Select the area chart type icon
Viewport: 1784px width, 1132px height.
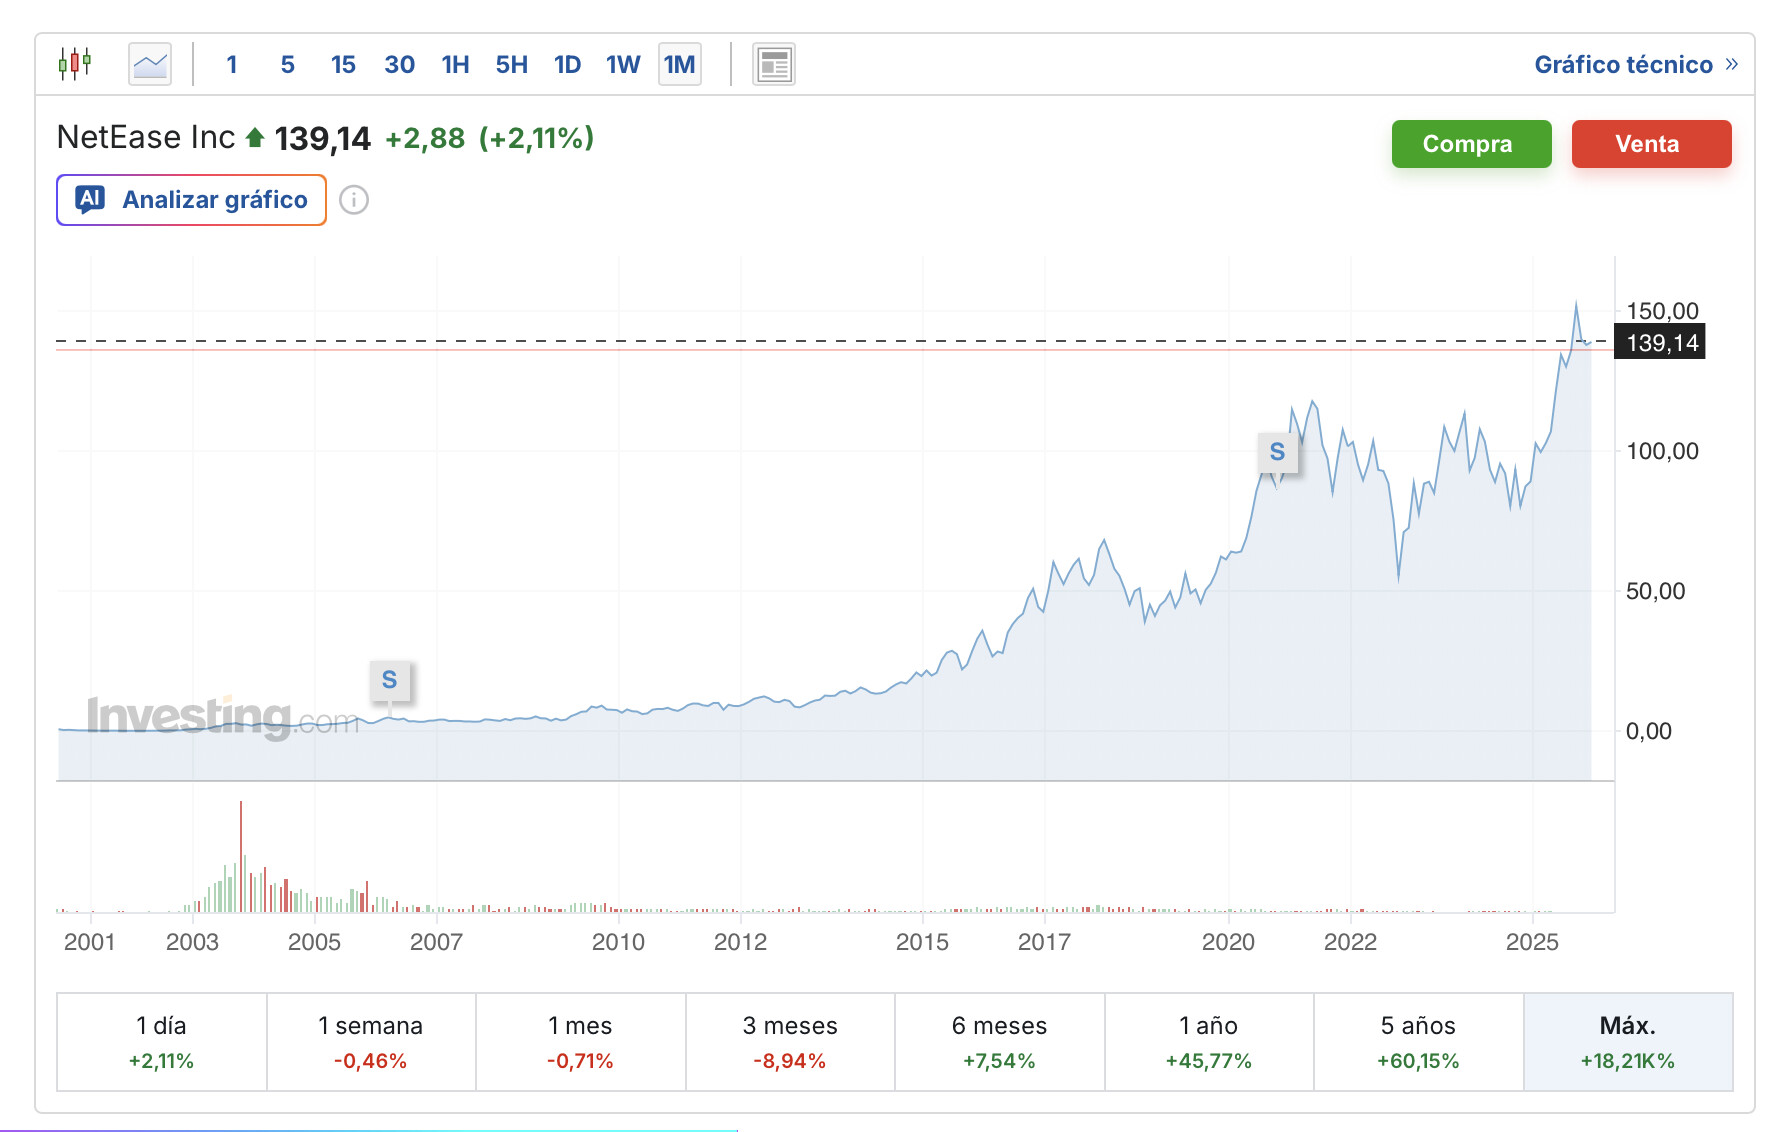click(x=150, y=64)
